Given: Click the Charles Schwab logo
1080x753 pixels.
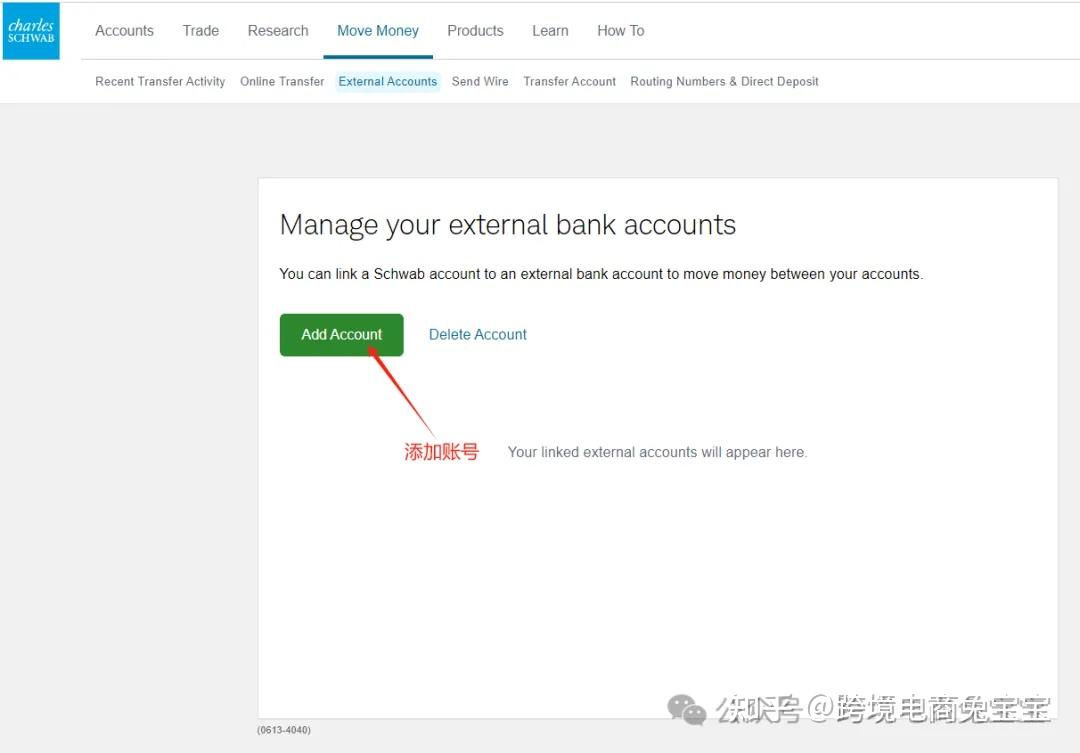Looking at the screenshot, I should pyautogui.click(x=31, y=31).
